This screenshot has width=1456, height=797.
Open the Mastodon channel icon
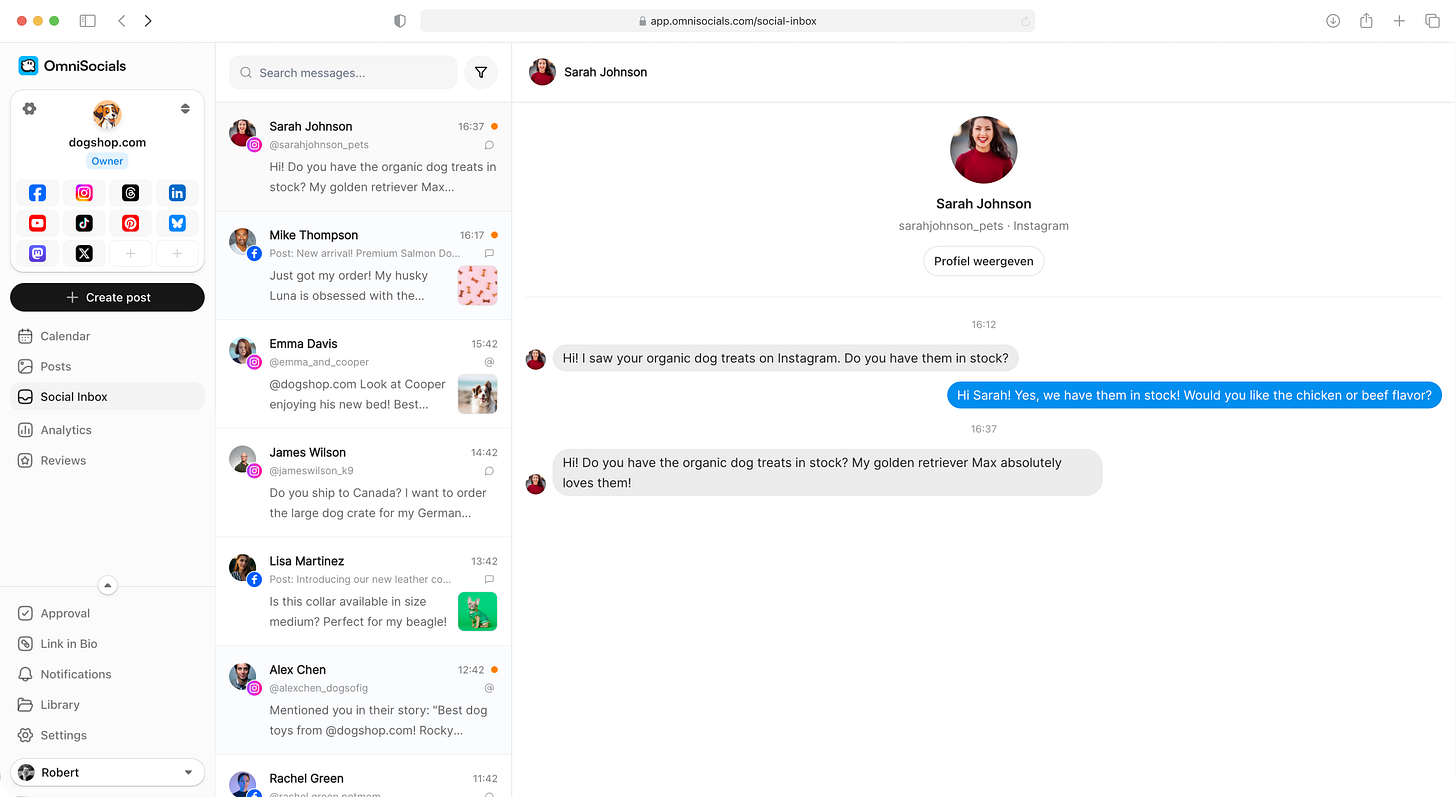coord(37,253)
